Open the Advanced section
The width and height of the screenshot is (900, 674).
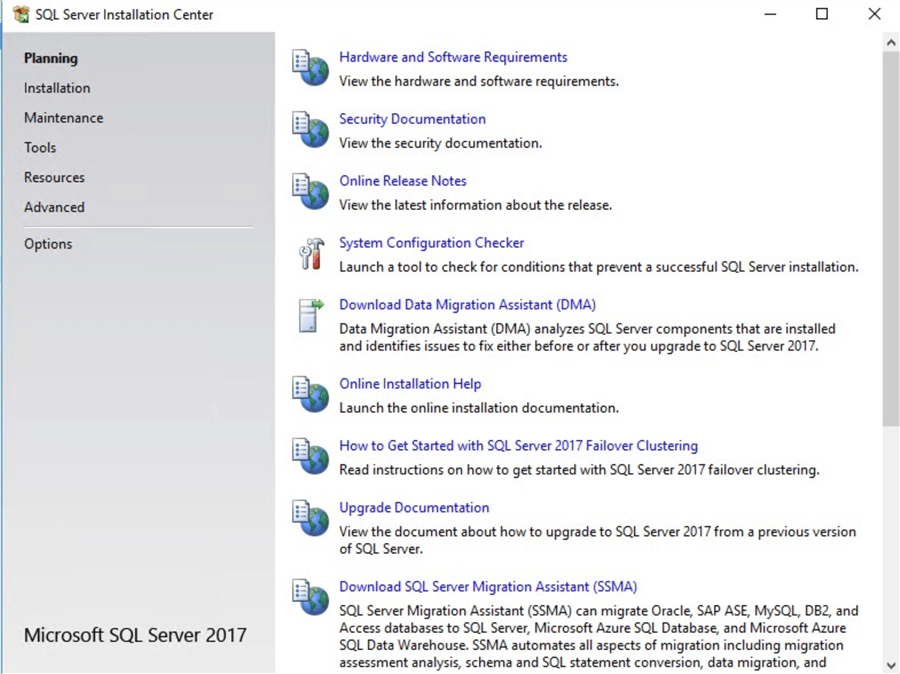(54, 207)
